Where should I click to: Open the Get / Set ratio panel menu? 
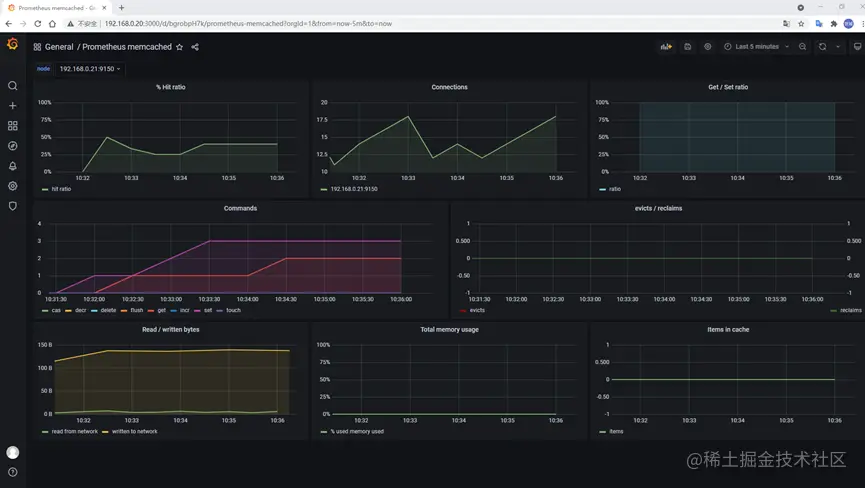pyautogui.click(x=728, y=87)
